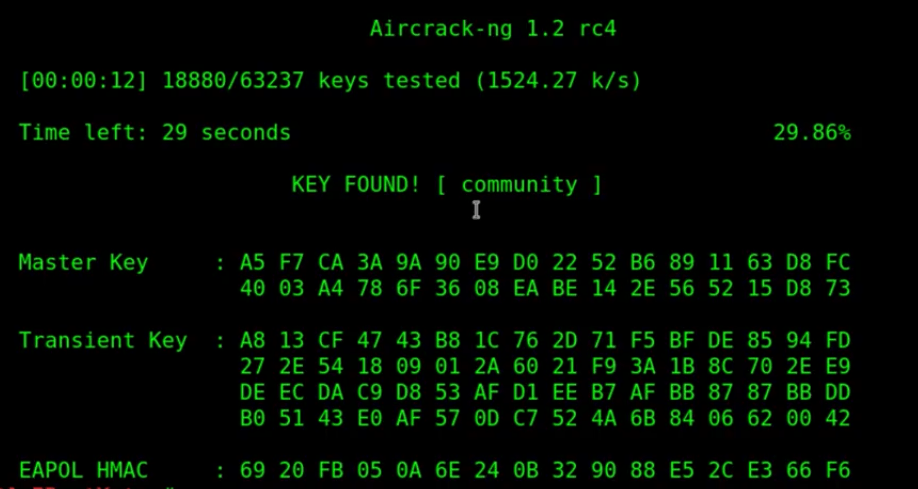
Task: Click the 29.86% progress percentage
Action: tap(811, 132)
